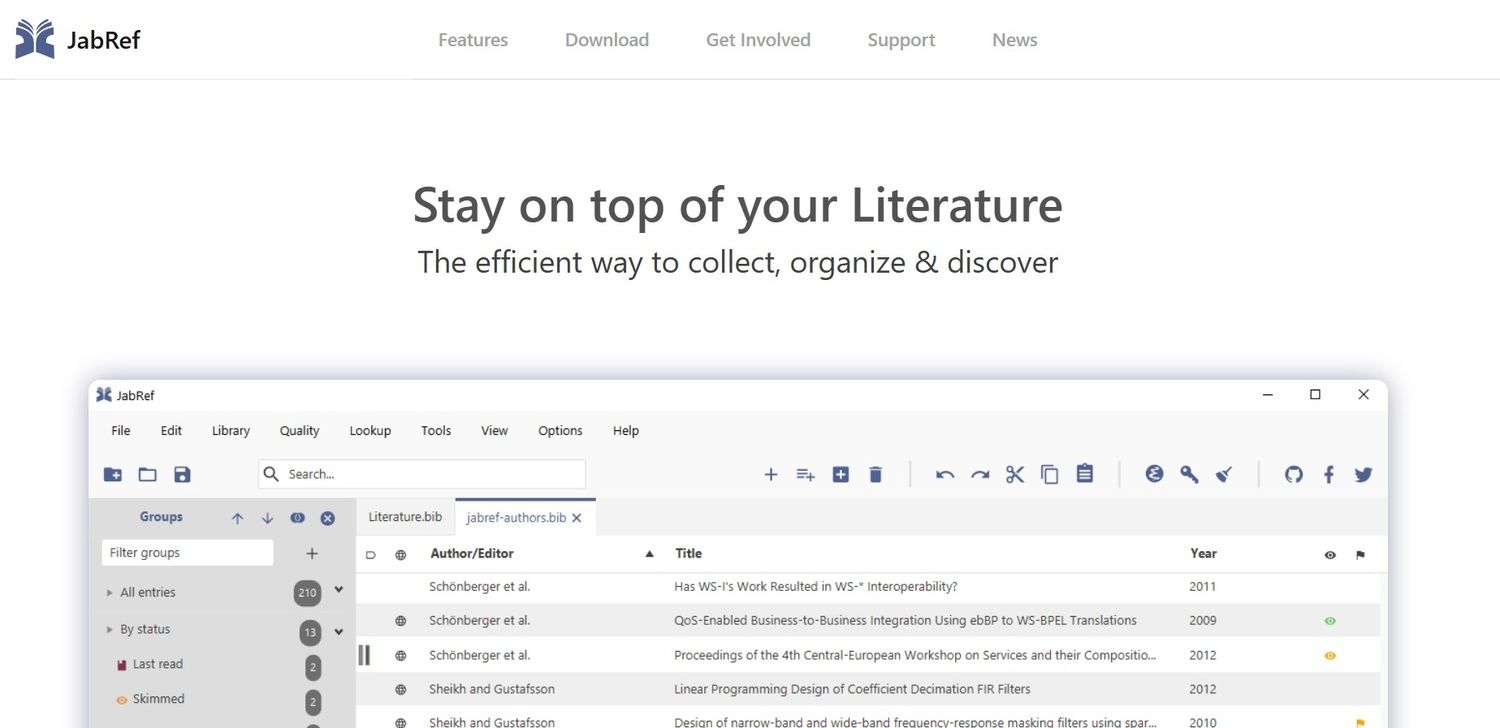Screen dimensions: 1500x728
Task: Click the globe icon in the QoS-Enabled row
Action: (x=401, y=621)
